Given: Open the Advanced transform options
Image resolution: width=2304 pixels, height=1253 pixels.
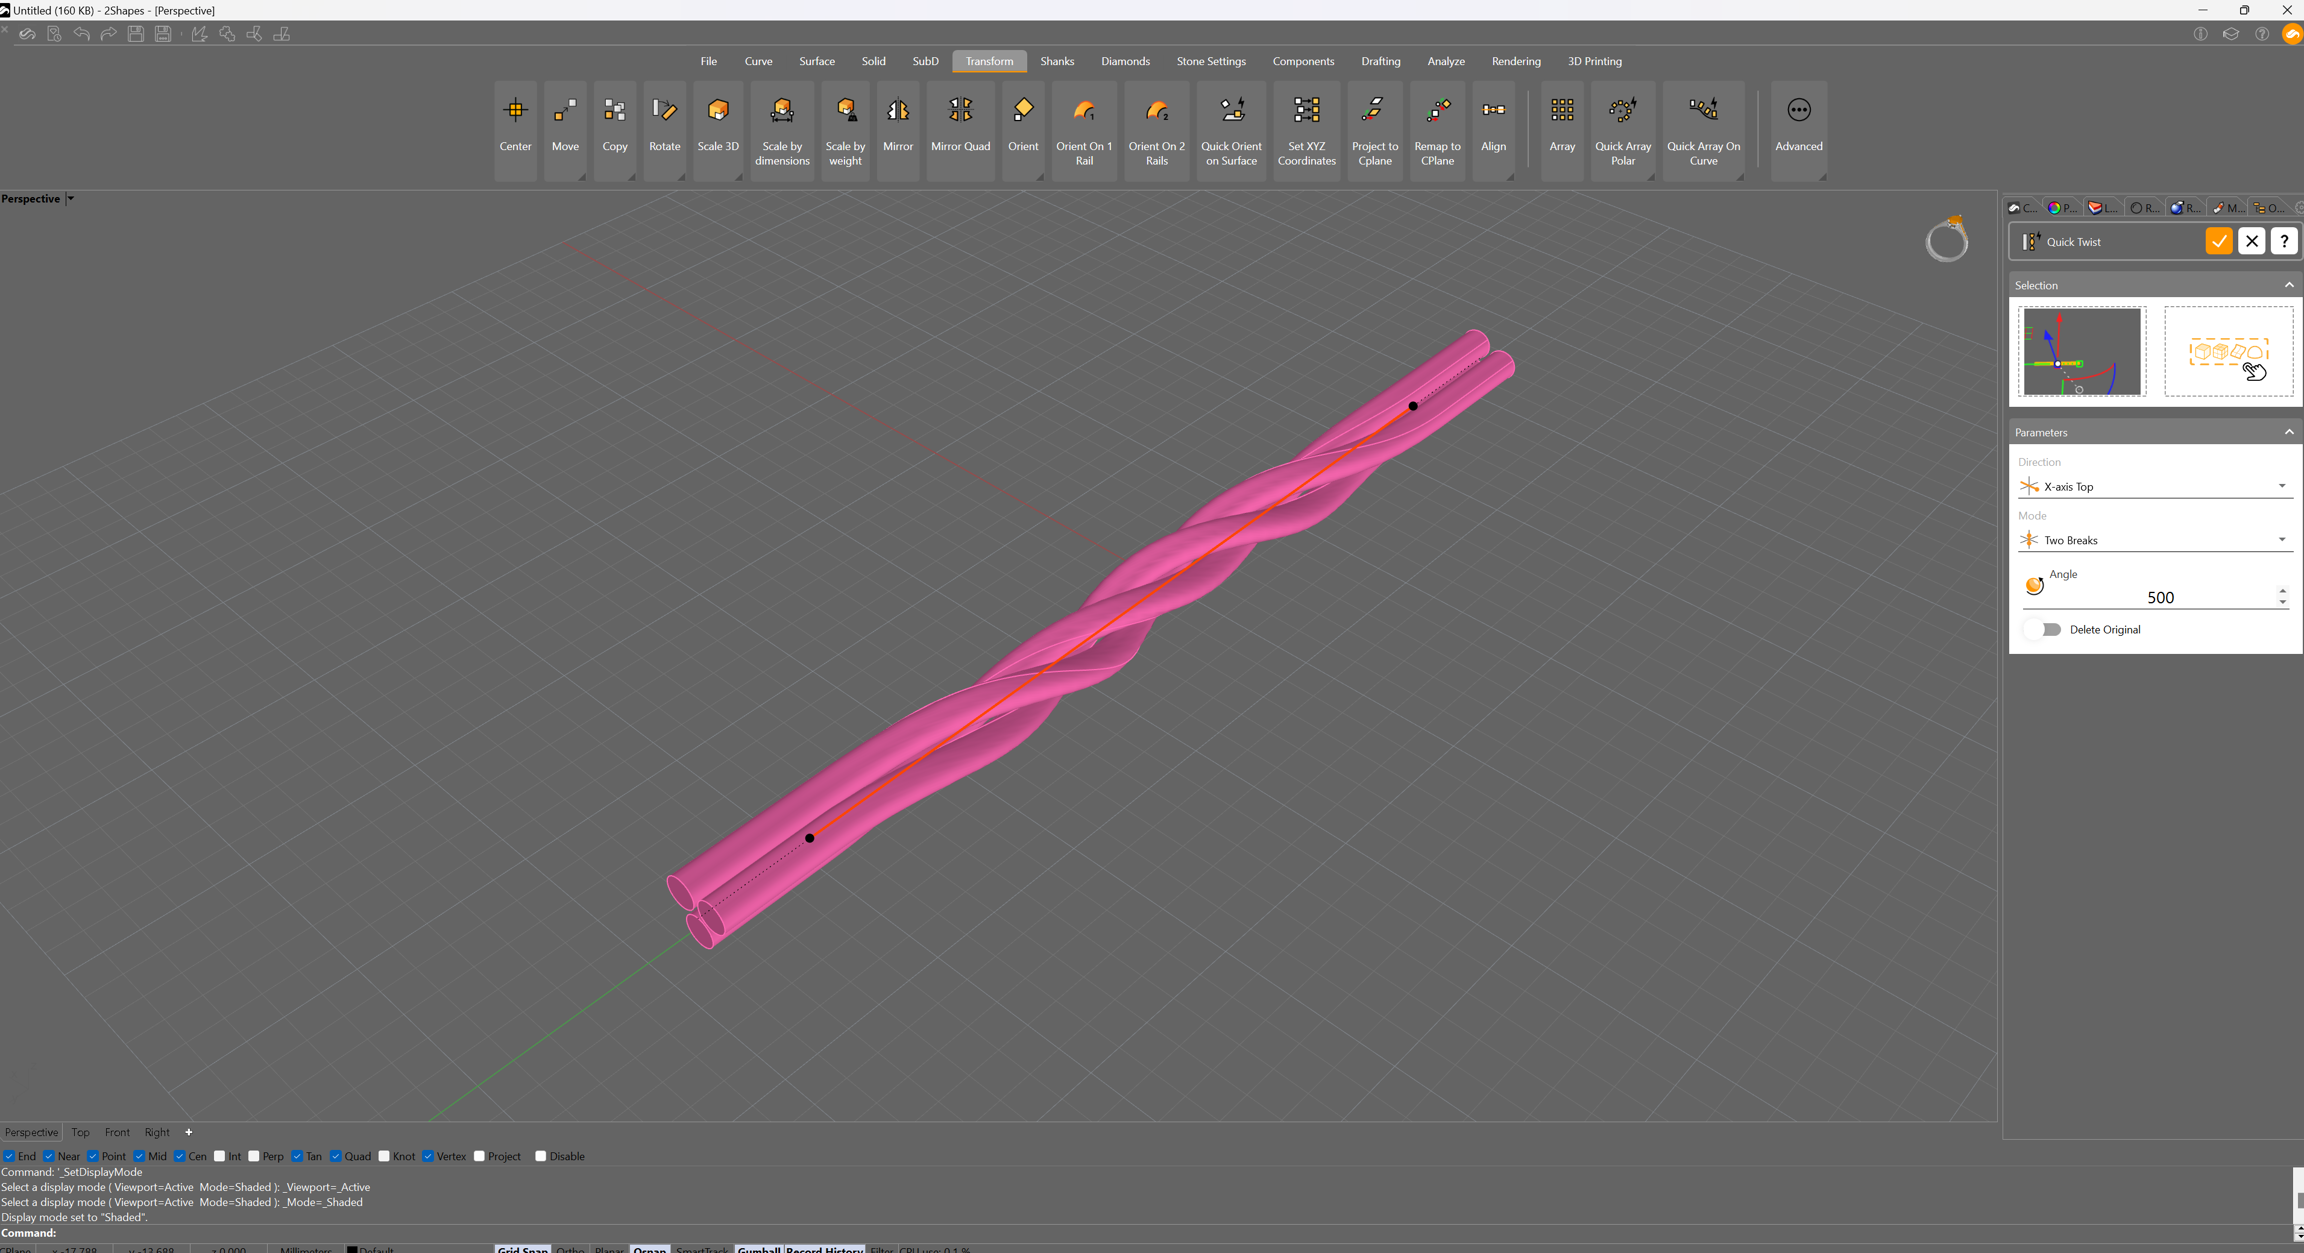Looking at the screenshot, I should [1798, 111].
